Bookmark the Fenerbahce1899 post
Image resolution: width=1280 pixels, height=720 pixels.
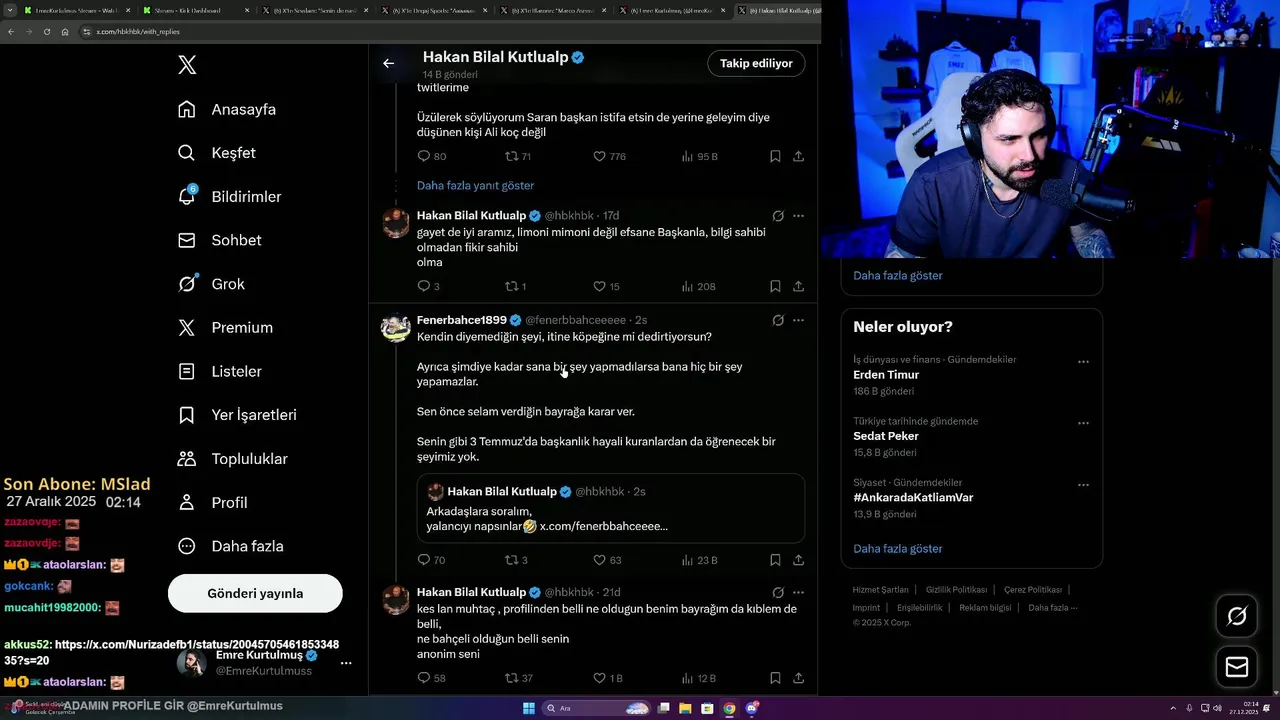pyautogui.click(x=775, y=560)
